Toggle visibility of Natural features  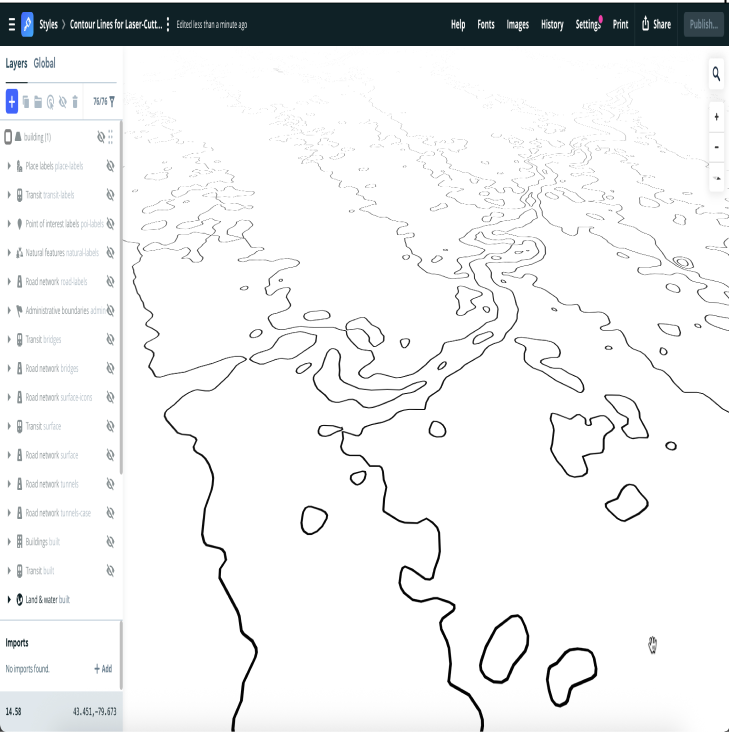point(111,253)
